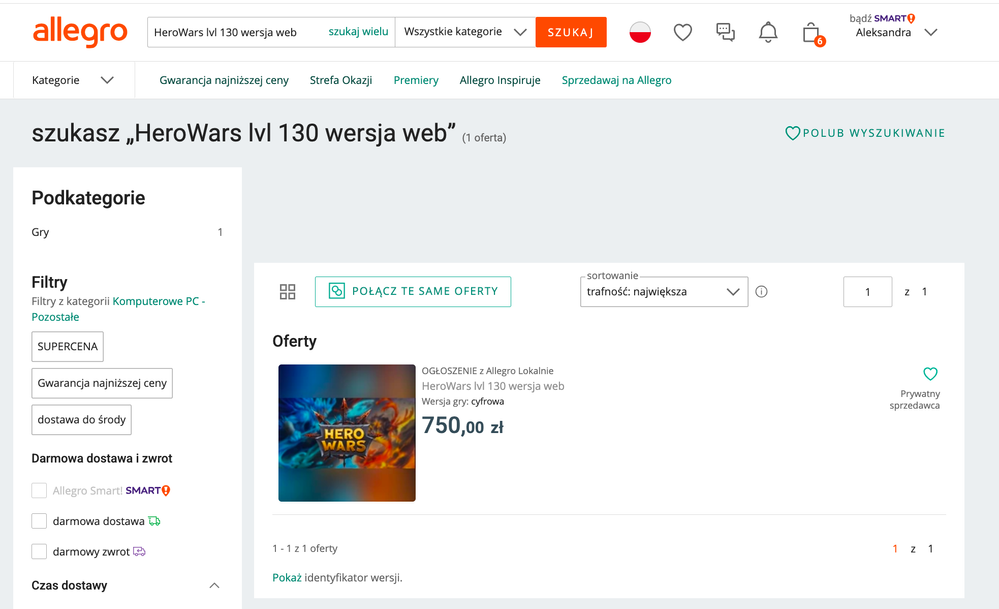Enable the Allegro Smart! checkbox
This screenshot has width=999, height=609.
39,490
